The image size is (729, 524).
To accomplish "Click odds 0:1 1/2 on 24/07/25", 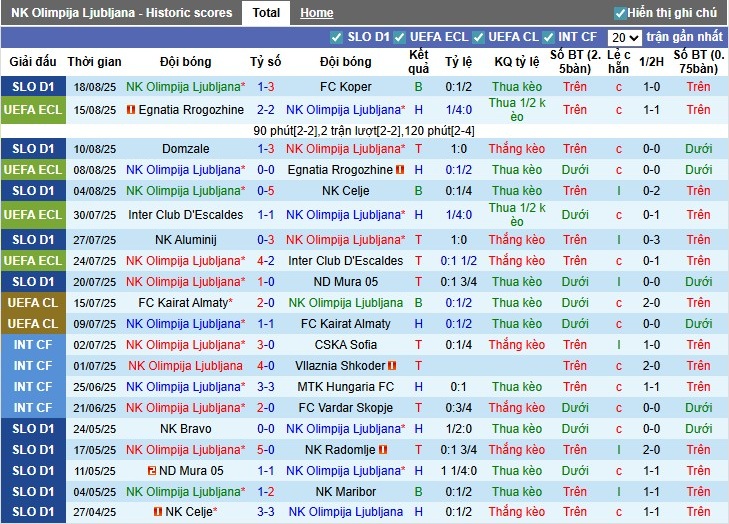I will [x=458, y=261].
